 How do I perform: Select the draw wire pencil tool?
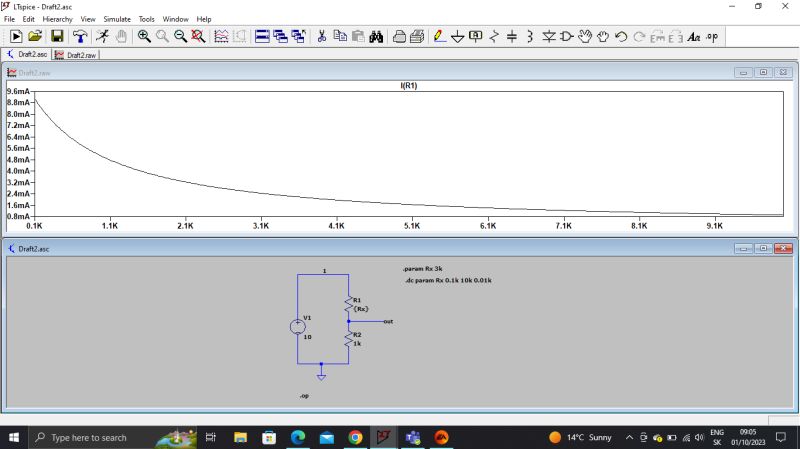click(439, 36)
